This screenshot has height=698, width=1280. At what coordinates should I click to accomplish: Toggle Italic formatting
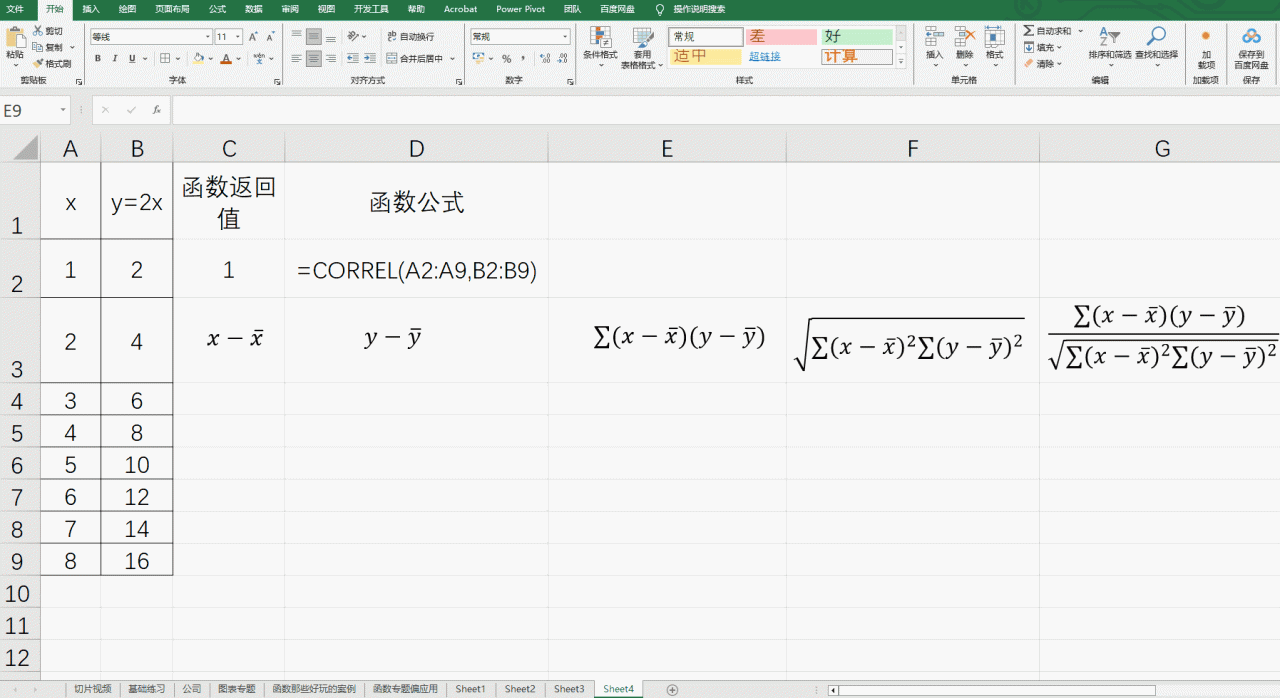[x=116, y=59]
